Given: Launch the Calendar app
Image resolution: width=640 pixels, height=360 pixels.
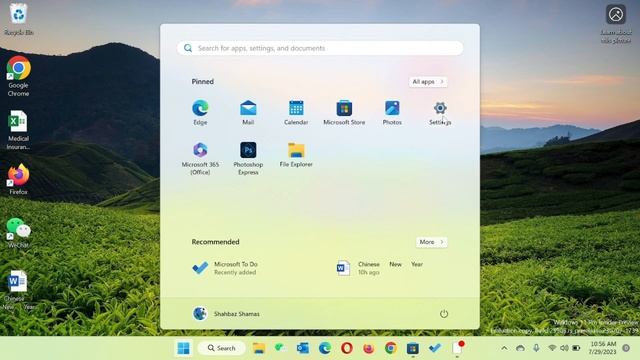Looking at the screenshot, I should pos(296,112).
